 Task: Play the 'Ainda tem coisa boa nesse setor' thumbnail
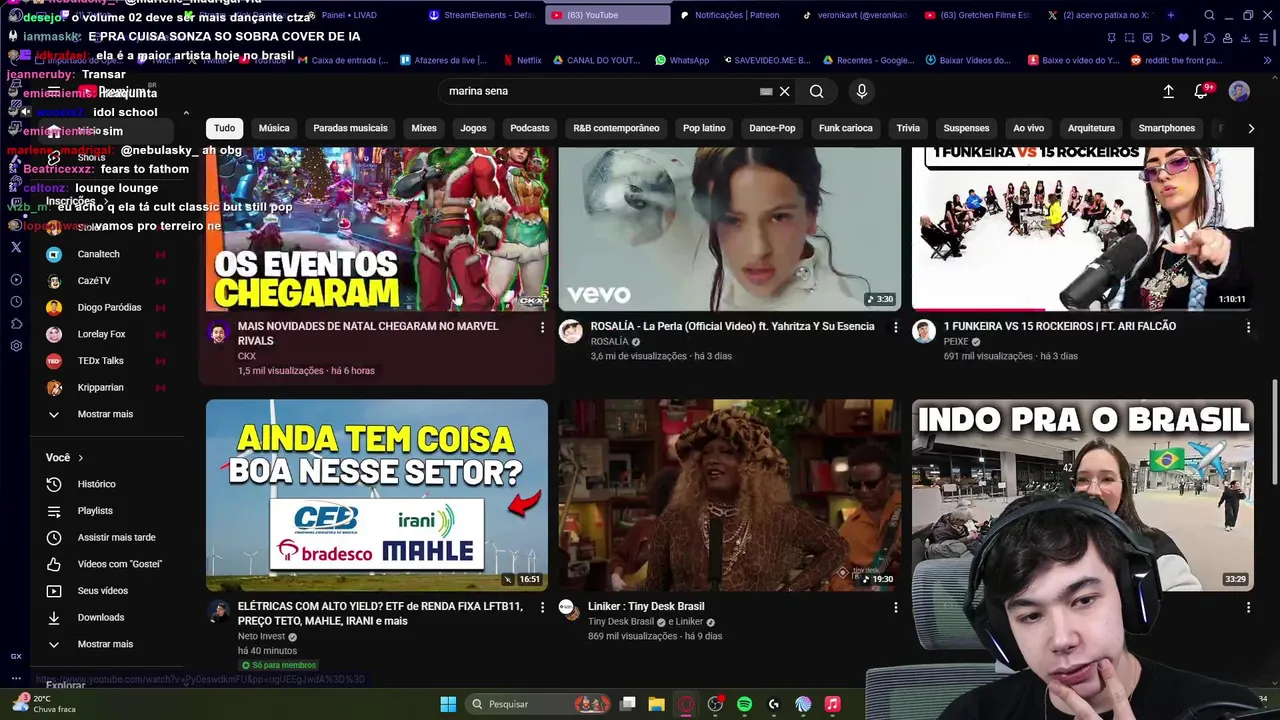coord(377,495)
